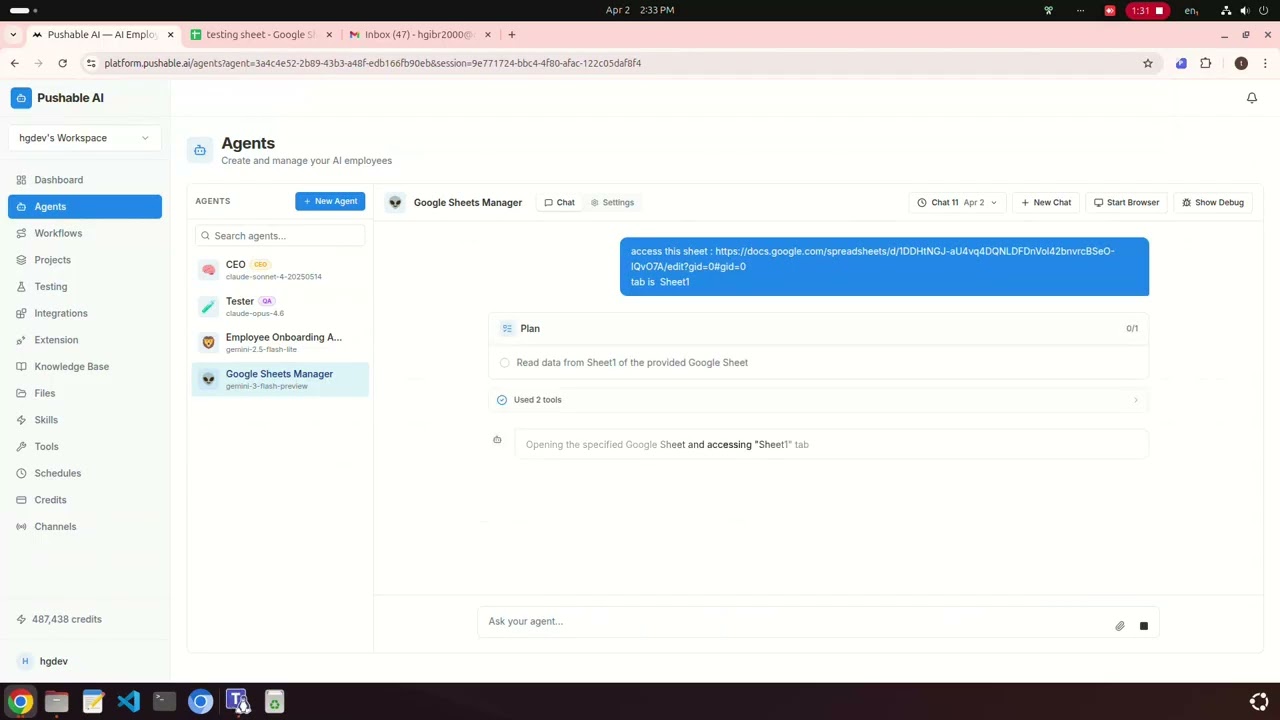The width and height of the screenshot is (1280, 720).
Task: Focus the Search agents field
Action: [x=280, y=236]
